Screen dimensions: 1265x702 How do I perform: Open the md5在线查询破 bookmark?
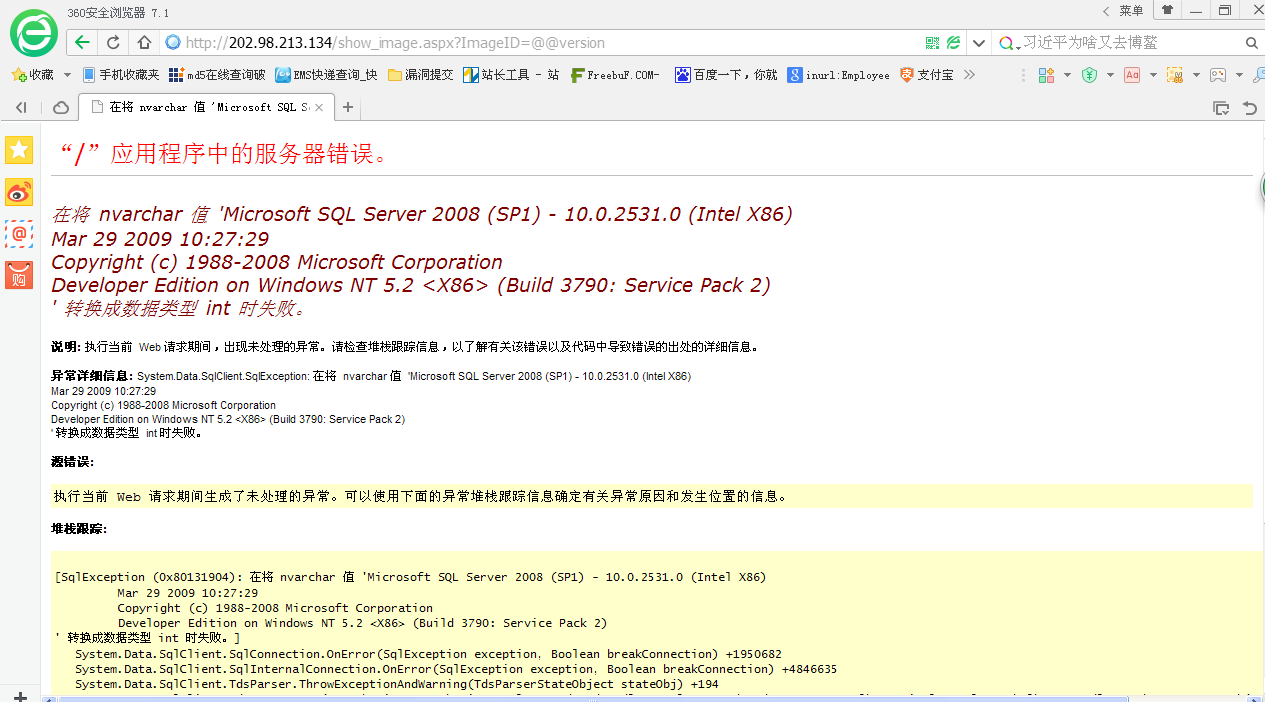(x=217, y=75)
